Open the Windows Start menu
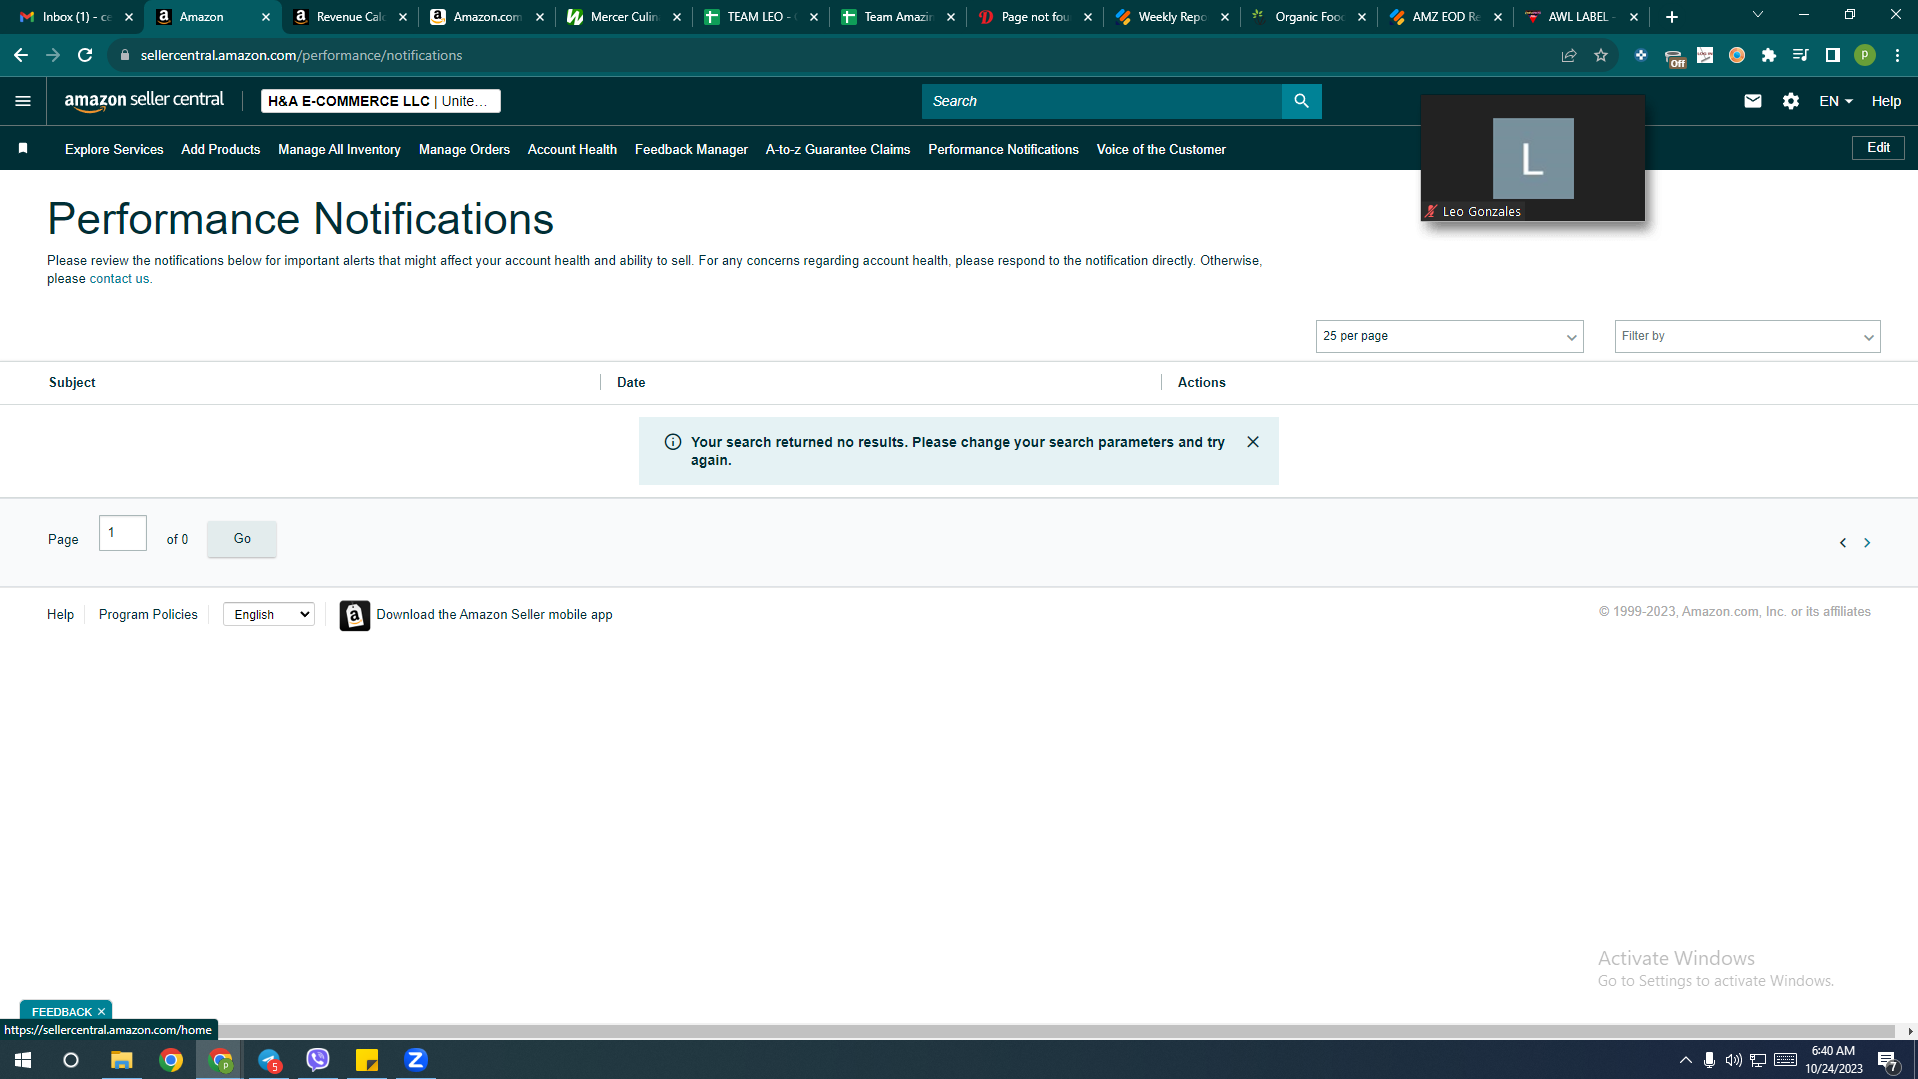Image resolution: width=1918 pixels, height=1079 pixels. pos(23,1060)
